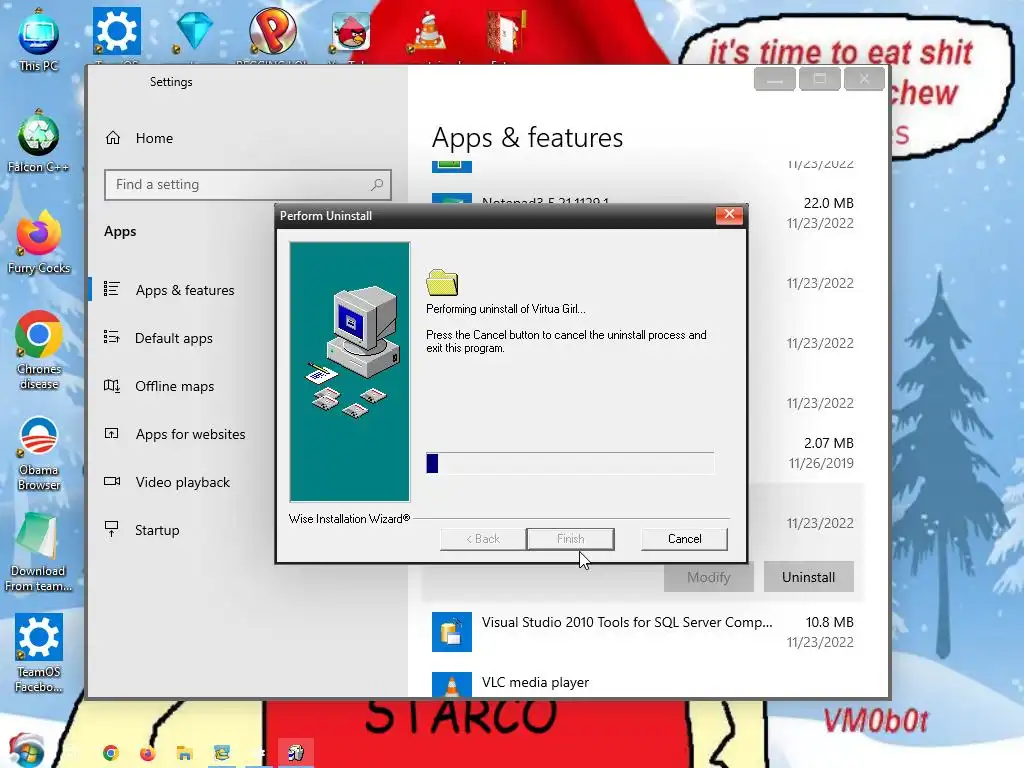1024x768 pixels.
Task: Click the Back button in wizard
Action: tap(483, 539)
